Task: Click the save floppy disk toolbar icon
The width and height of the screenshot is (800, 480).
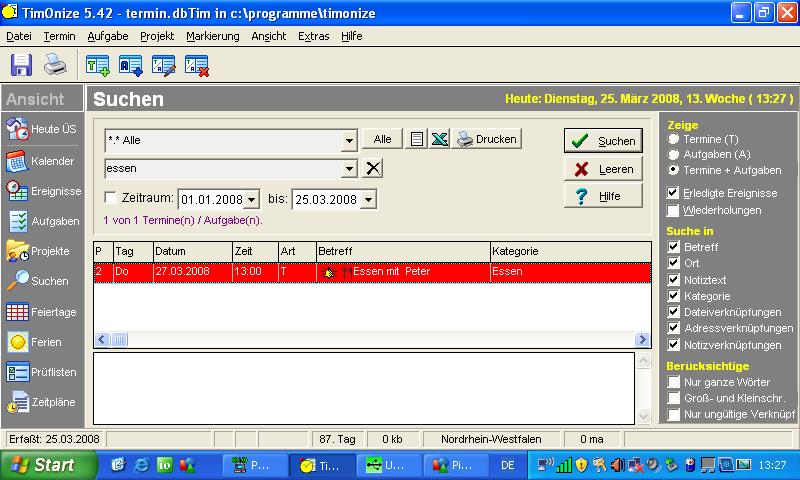Action: [22, 66]
